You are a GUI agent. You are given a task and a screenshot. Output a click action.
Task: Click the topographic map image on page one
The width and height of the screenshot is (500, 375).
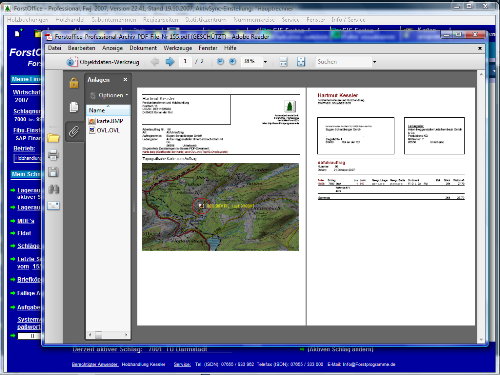220,207
